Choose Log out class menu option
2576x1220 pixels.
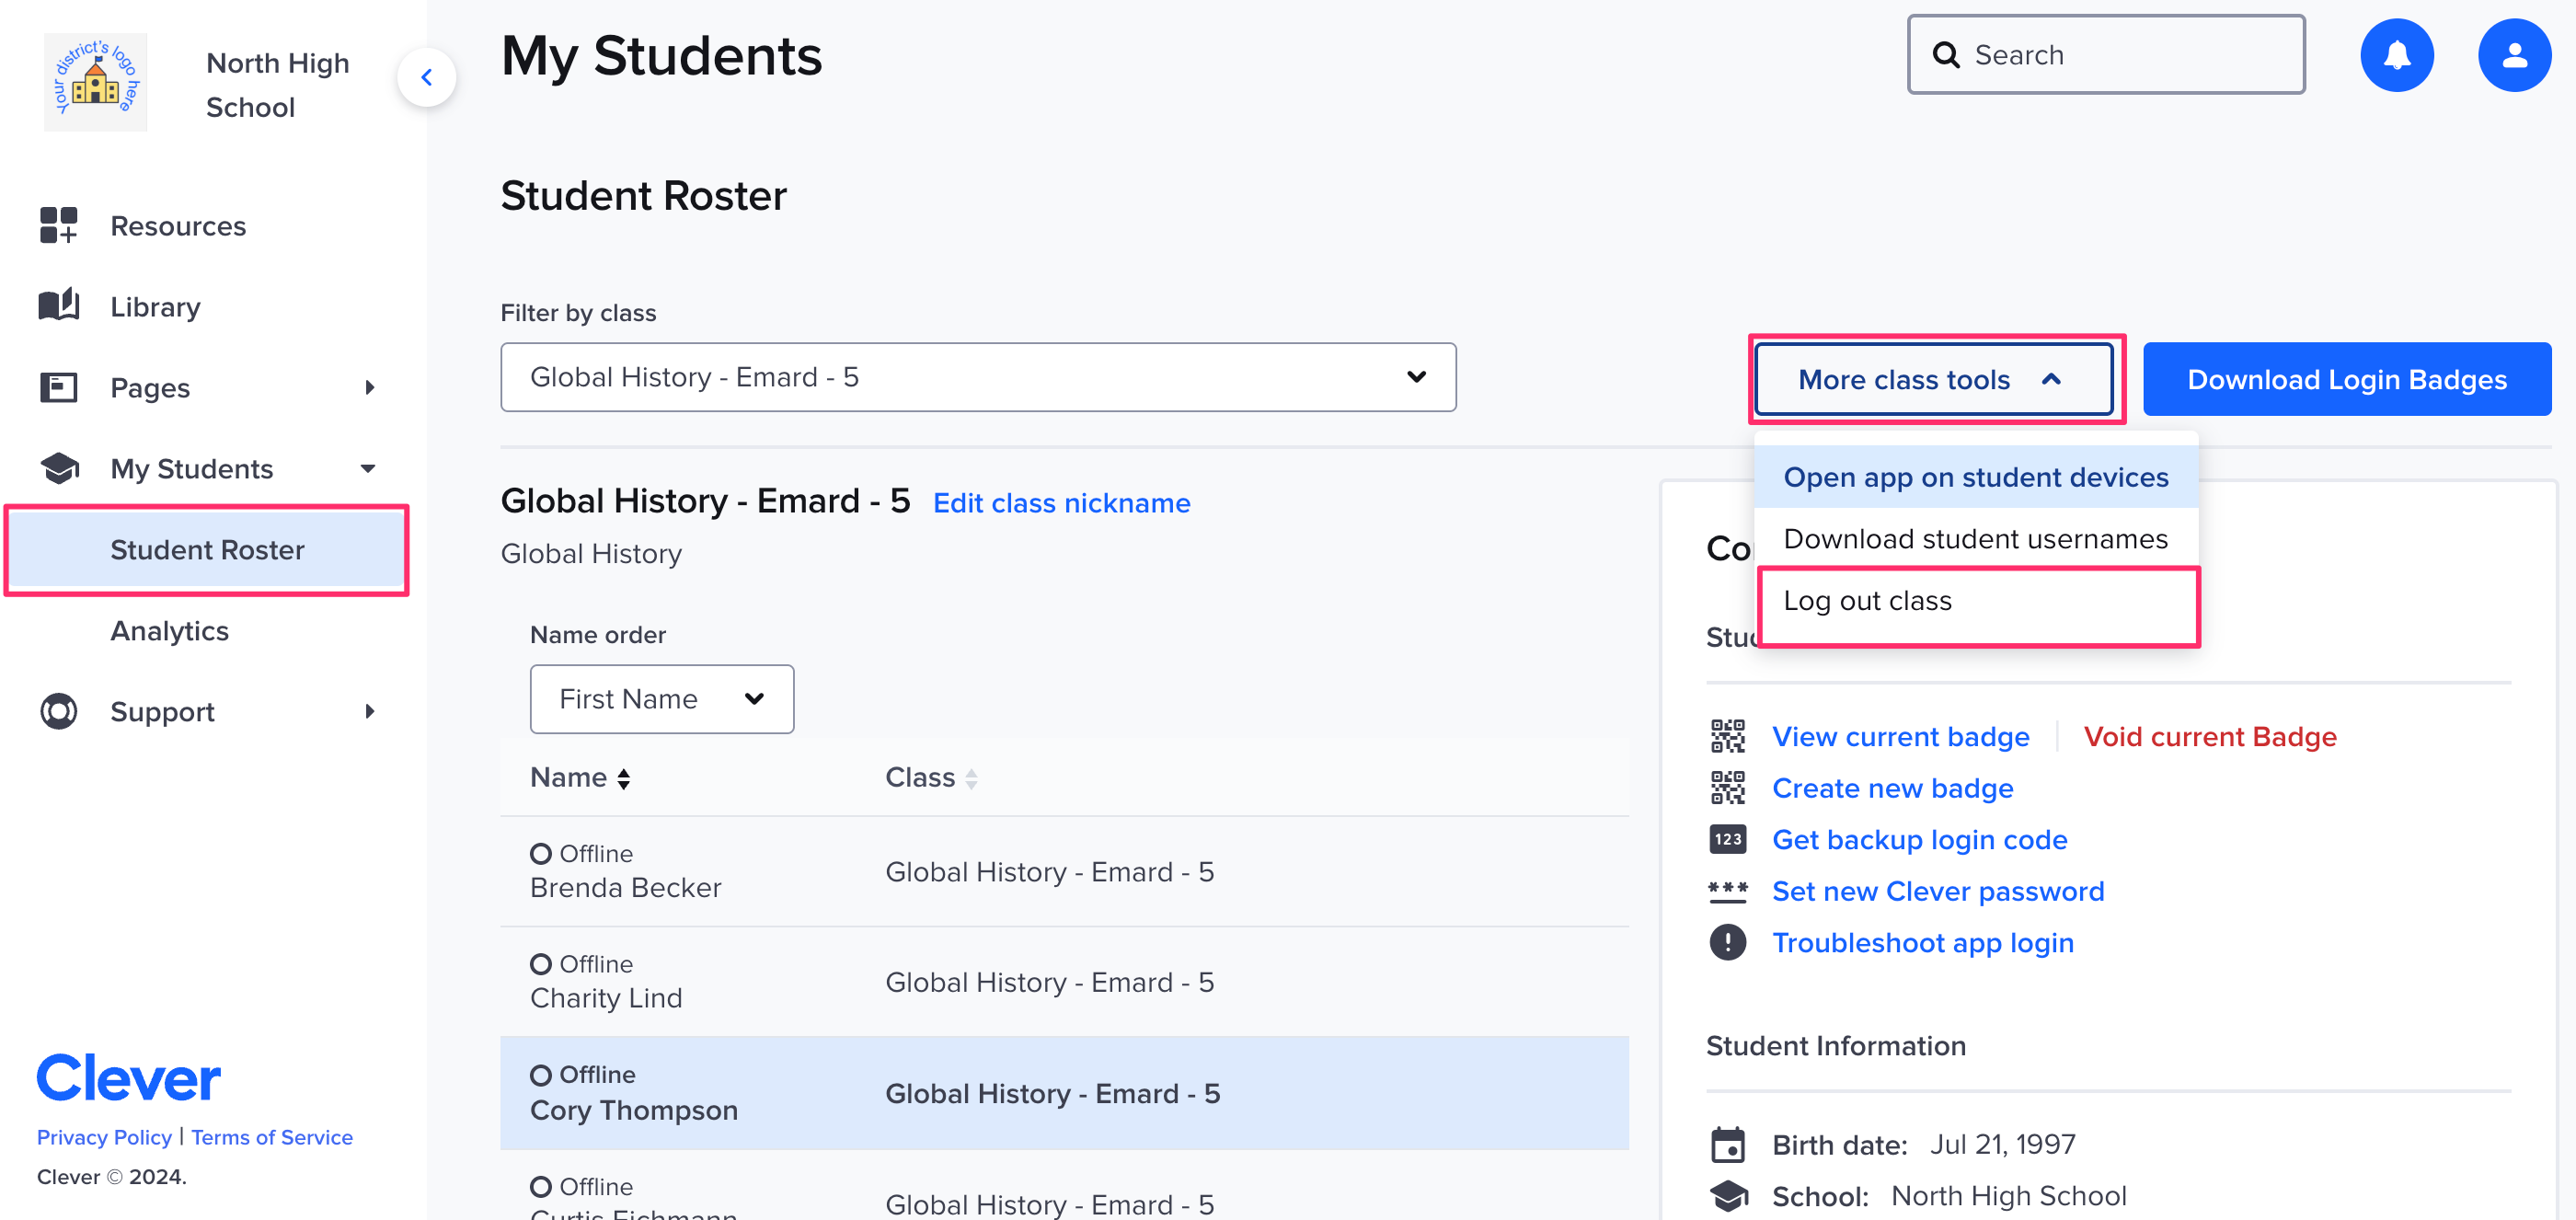1977,601
